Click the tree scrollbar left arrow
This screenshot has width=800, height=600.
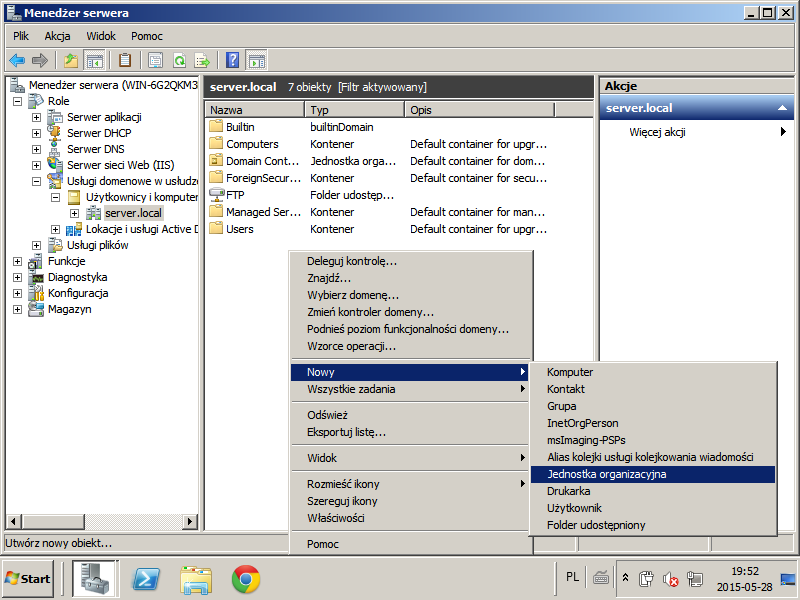(x=14, y=521)
